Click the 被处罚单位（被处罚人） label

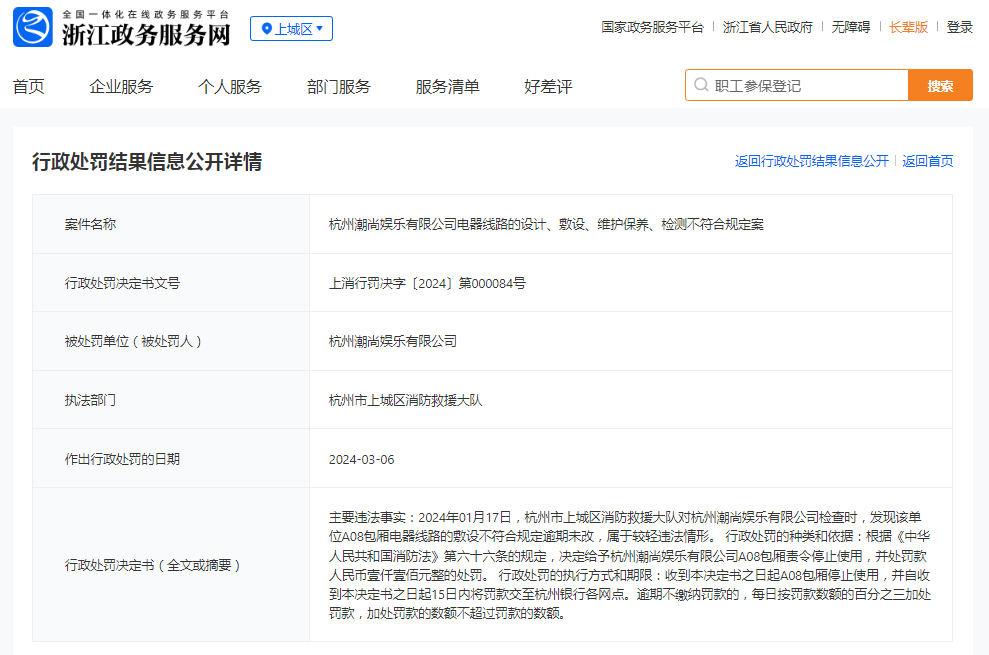coord(133,341)
